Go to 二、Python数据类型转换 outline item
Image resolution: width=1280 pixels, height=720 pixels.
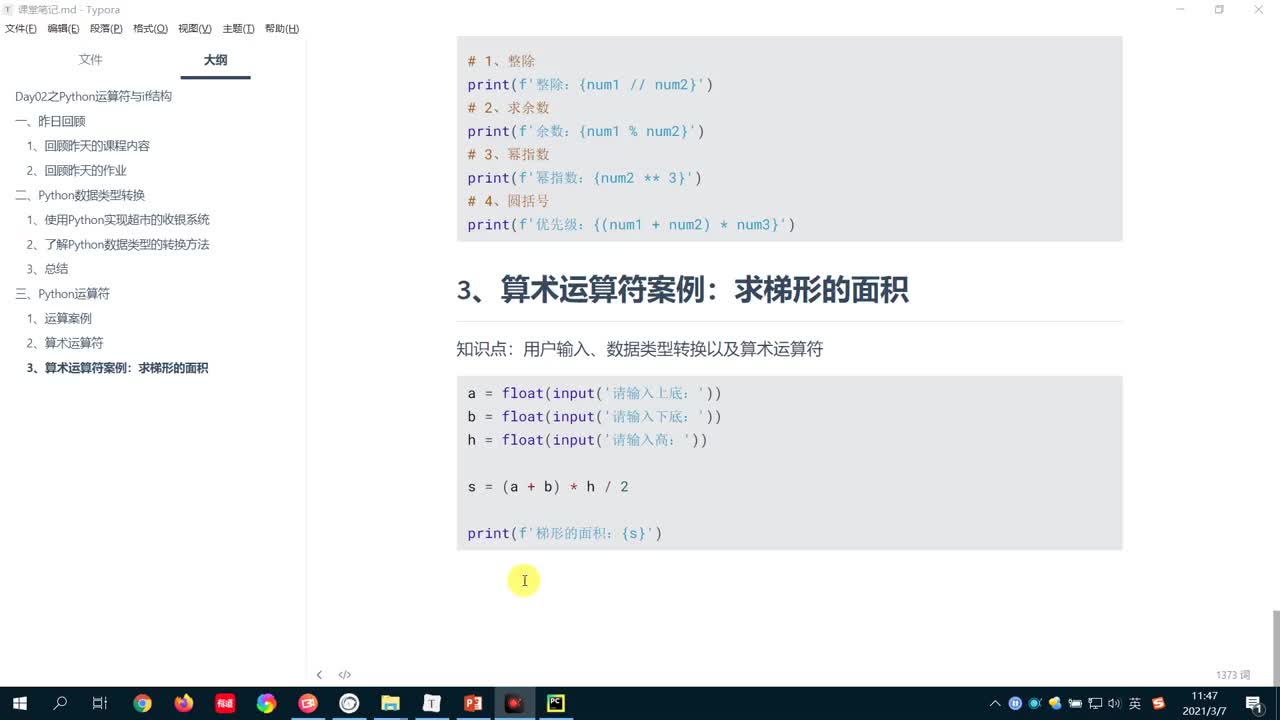point(80,195)
